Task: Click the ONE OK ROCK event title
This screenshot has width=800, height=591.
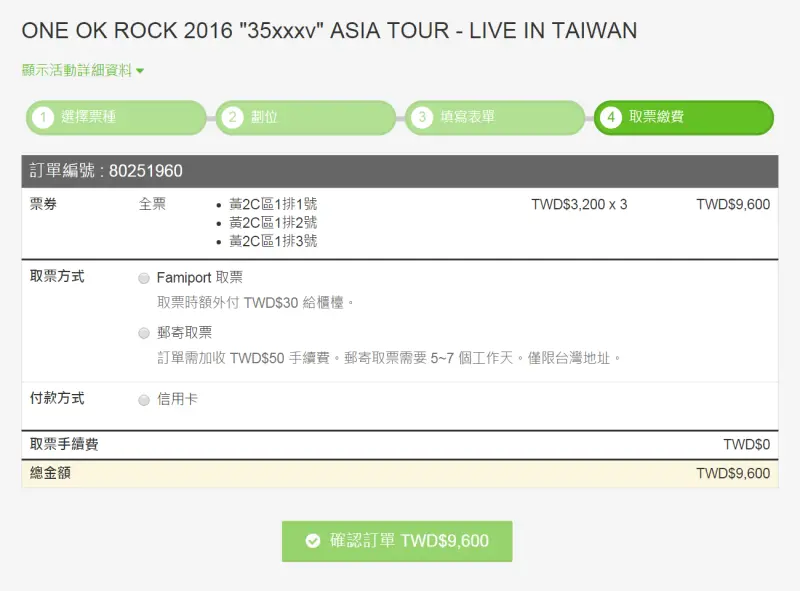Action: 329,31
